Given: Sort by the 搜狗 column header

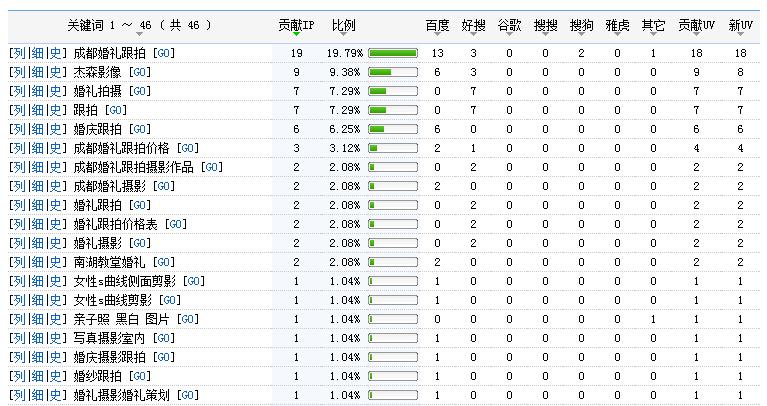Looking at the screenshot, I should point(580,24).
